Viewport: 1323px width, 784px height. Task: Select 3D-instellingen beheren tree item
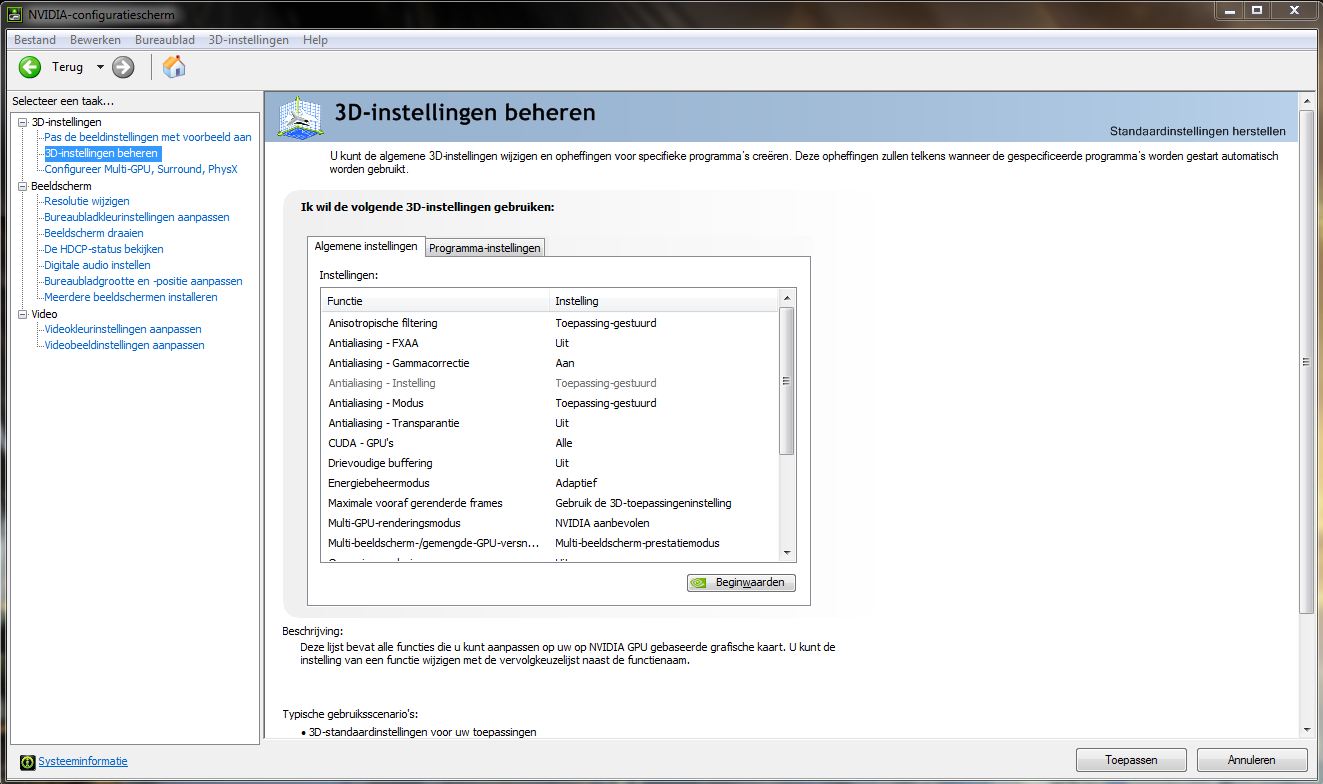[101, 153]
